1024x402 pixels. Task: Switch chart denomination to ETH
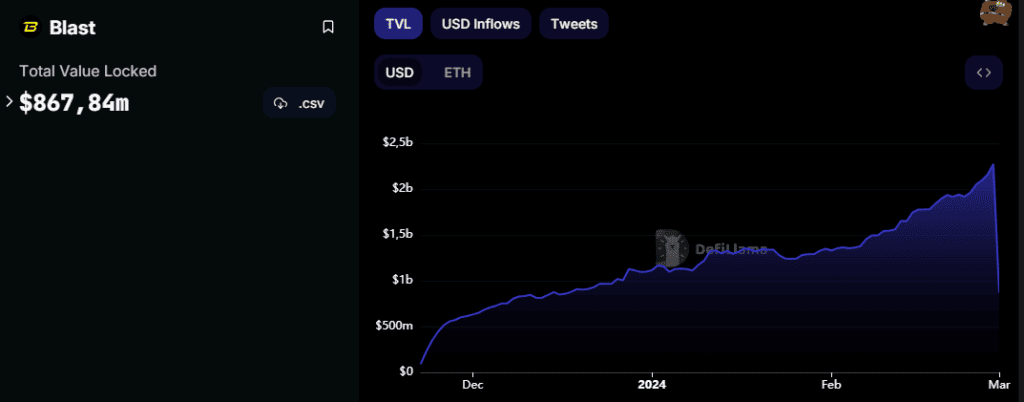click(457, 72)
